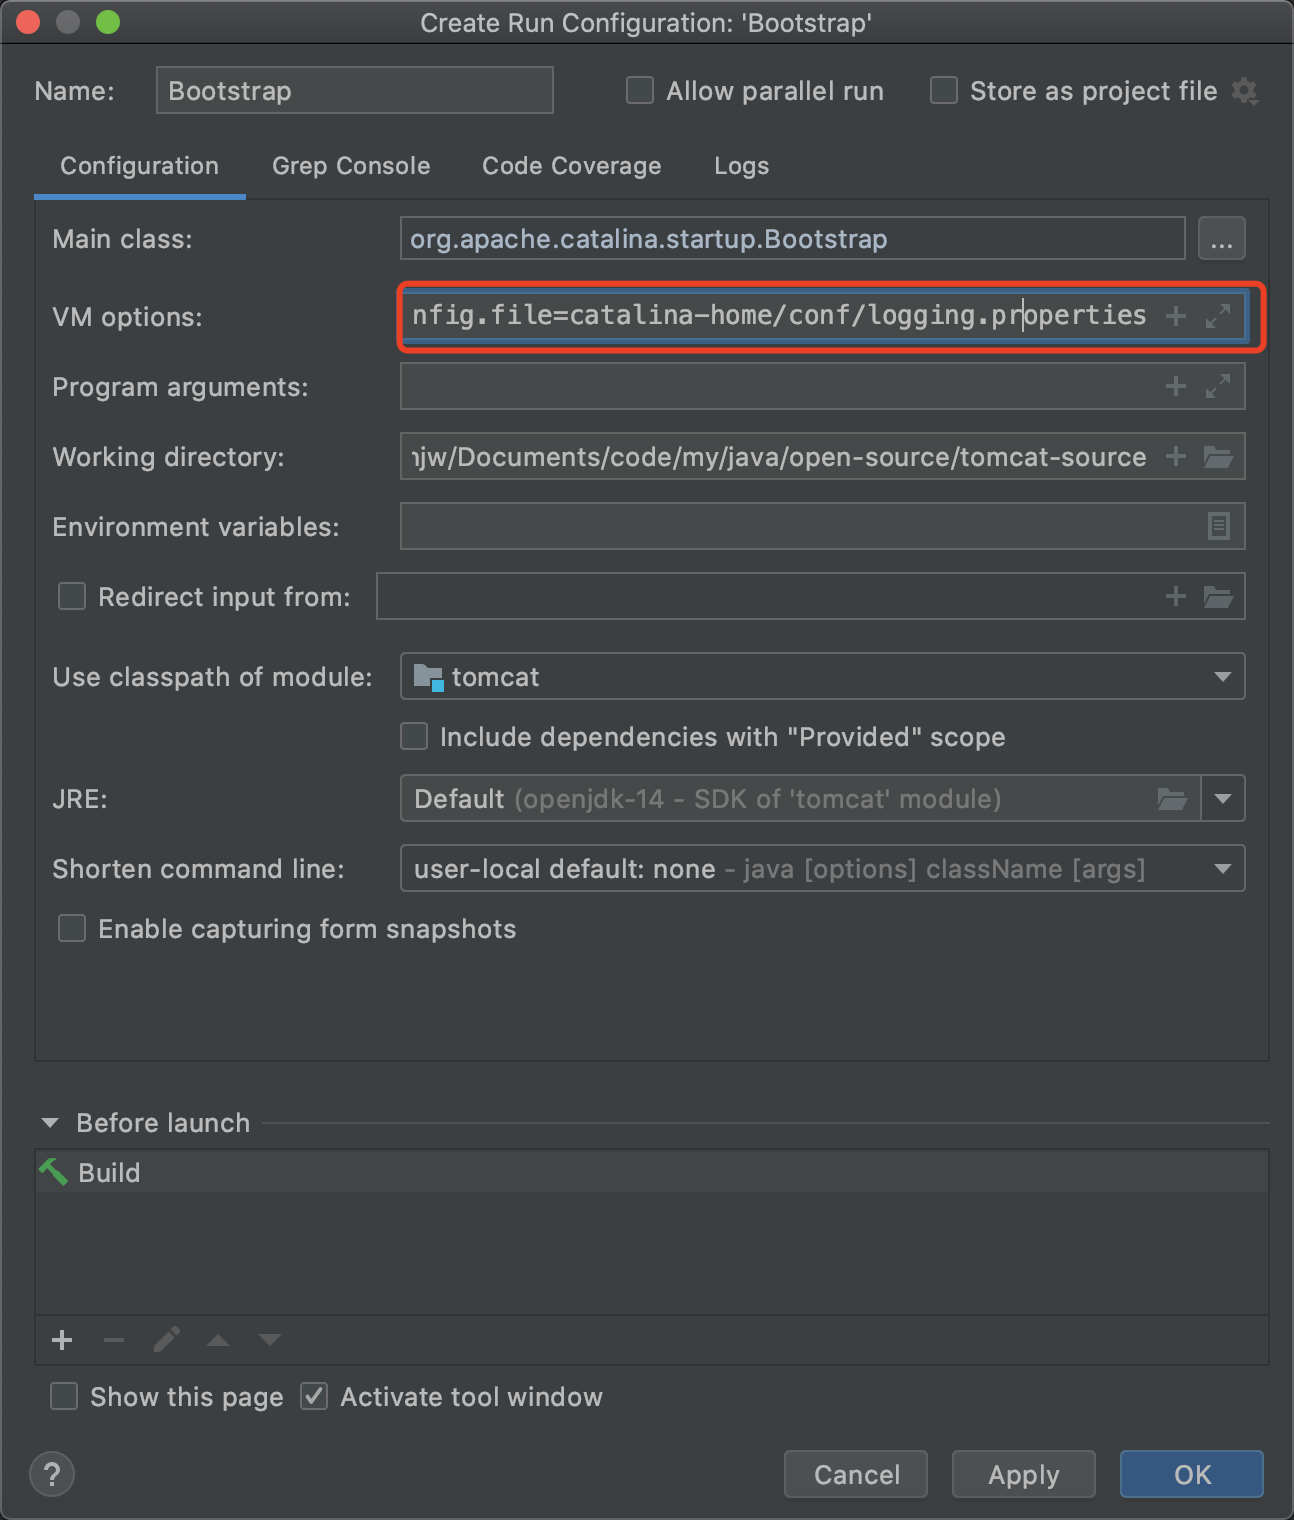Switch to Configuration tab

tap(139, 166)
